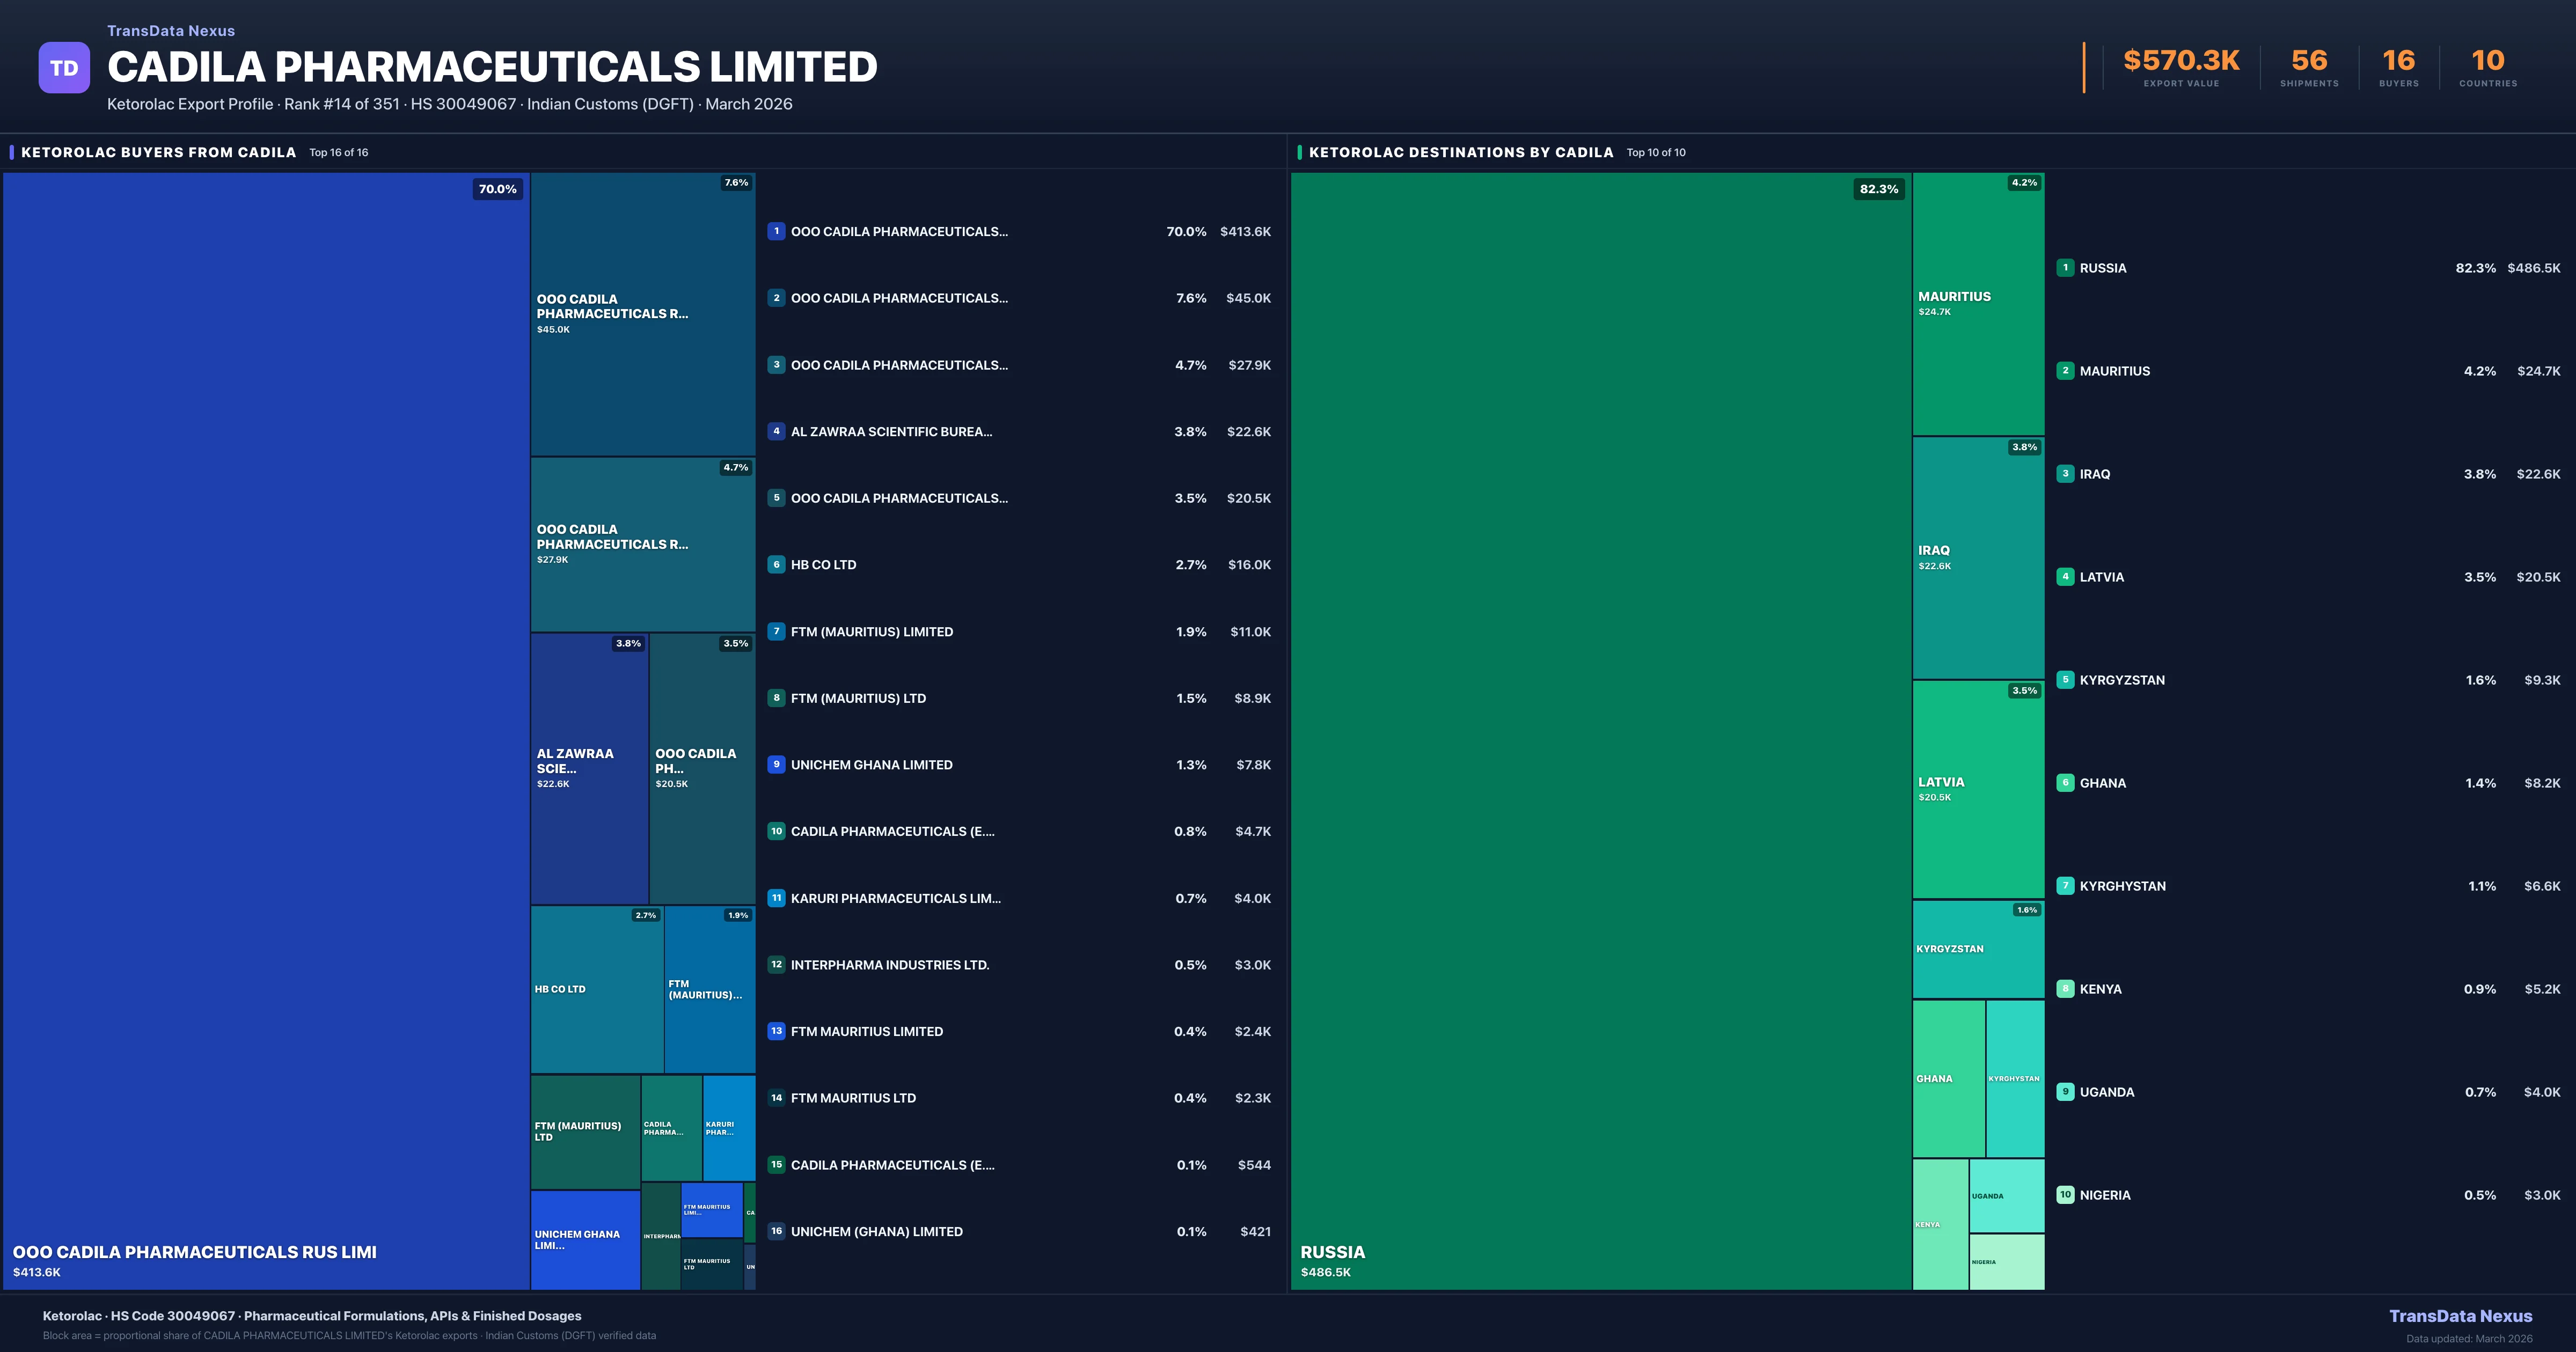
Task: Click the purple TD logo icon
Action: point(64,68)
